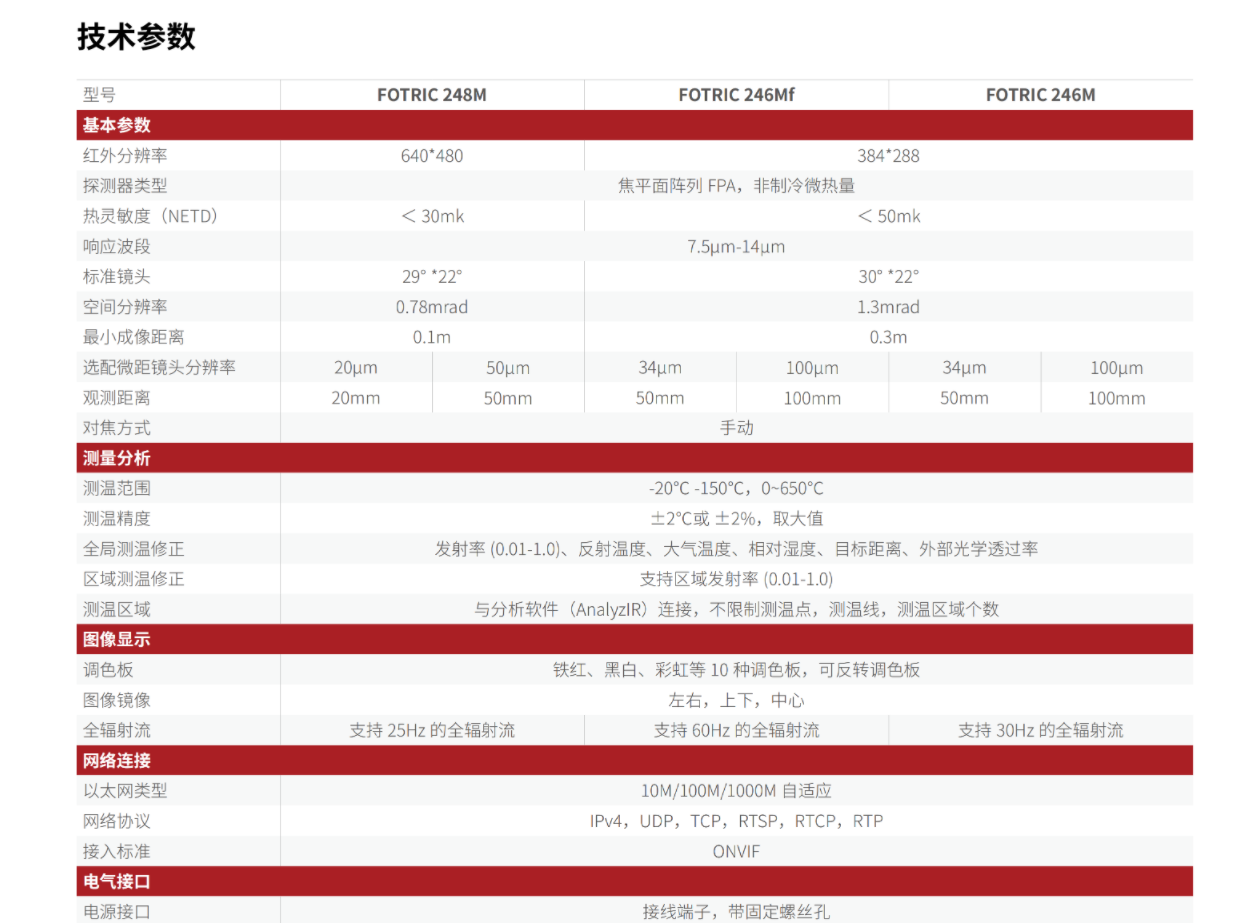Click the 测量分析 red section header
The height and width of the screenshot is (923, 1252).
[x=635, y=458]
